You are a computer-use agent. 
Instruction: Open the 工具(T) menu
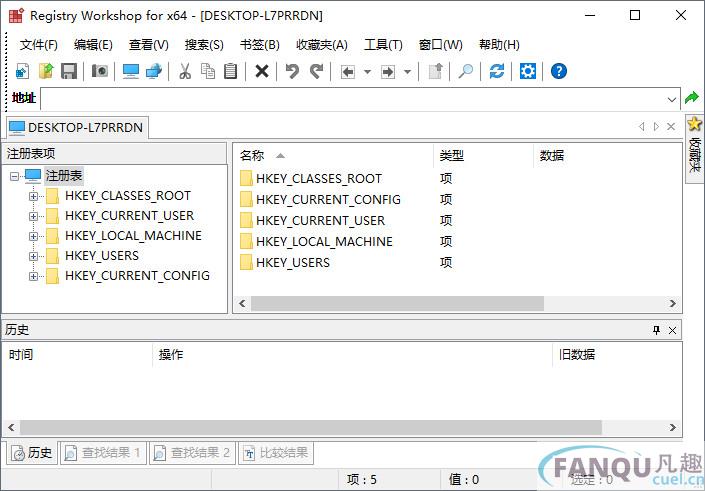(383, 45)
